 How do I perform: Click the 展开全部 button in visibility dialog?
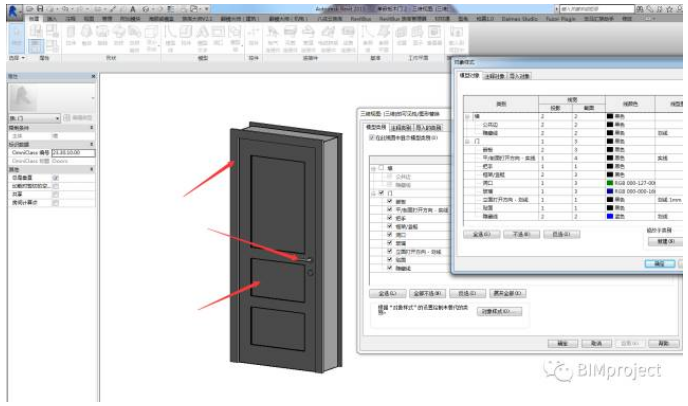[x=510, y=294]
